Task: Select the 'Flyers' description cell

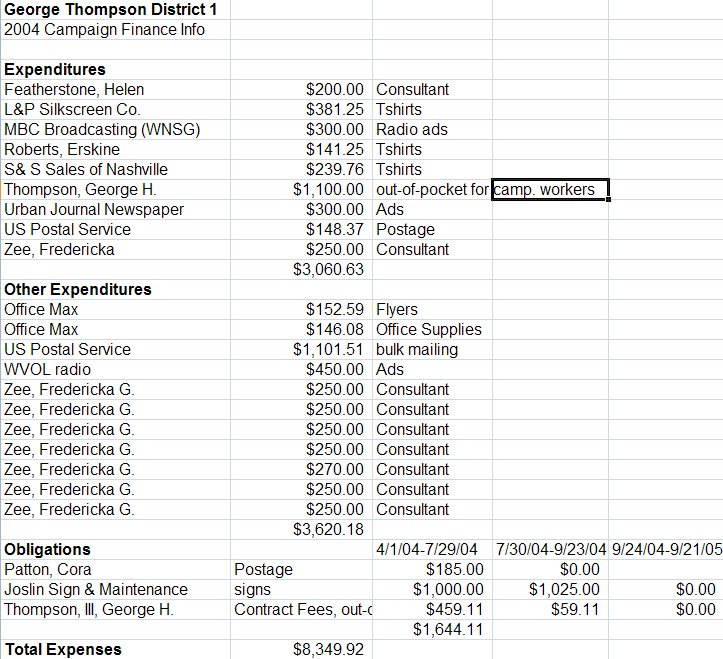Action: (x=433, y=309)
